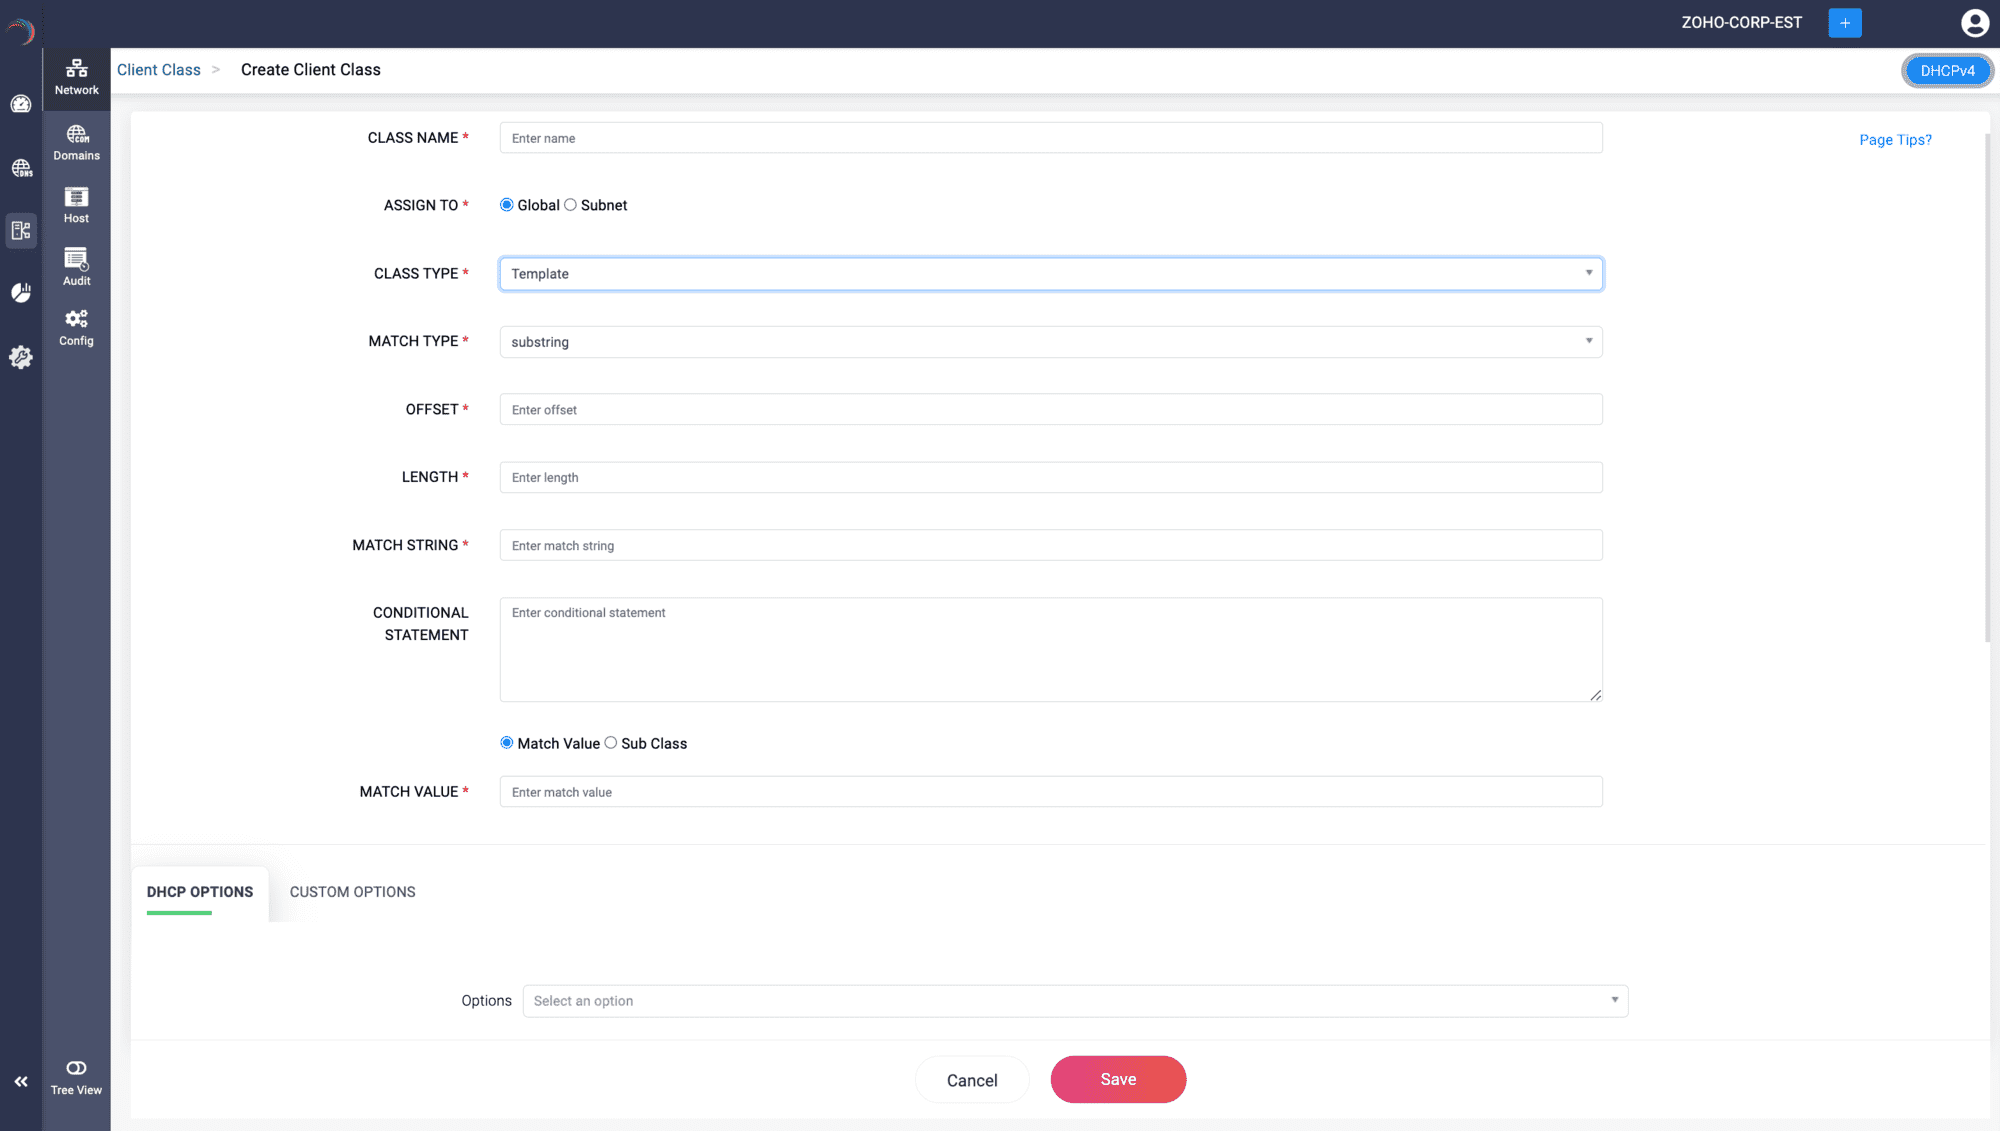Image resolution: width=2000 pixels, height=1131 pixels.
Task: Click in the Class Name input field
Action: (1050, 138)
